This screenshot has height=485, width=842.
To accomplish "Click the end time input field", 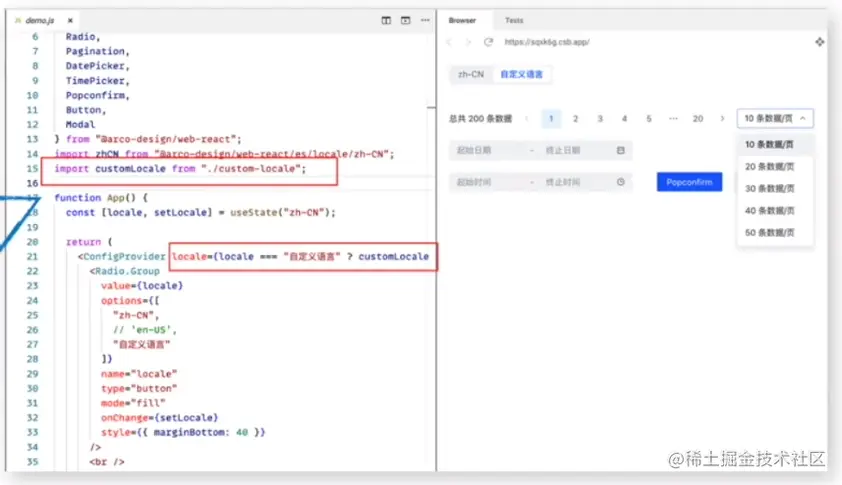I will pos(575,182).
